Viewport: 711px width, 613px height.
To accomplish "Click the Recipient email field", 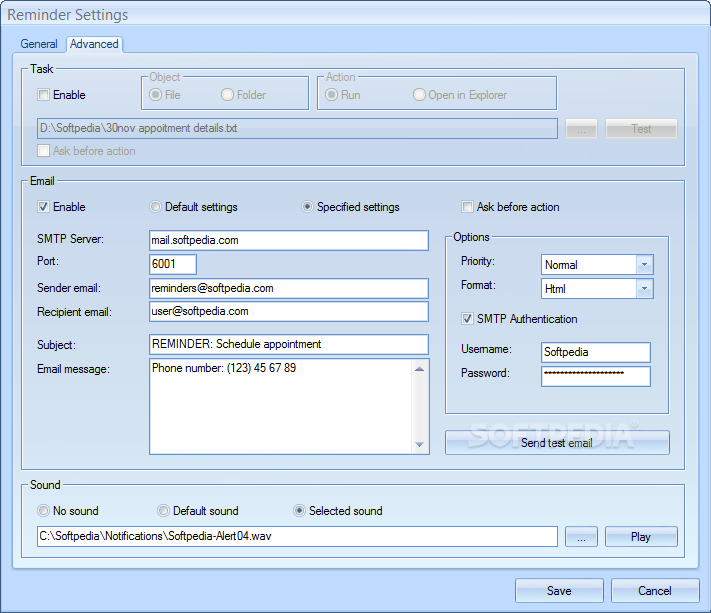I will click(289, 311).
